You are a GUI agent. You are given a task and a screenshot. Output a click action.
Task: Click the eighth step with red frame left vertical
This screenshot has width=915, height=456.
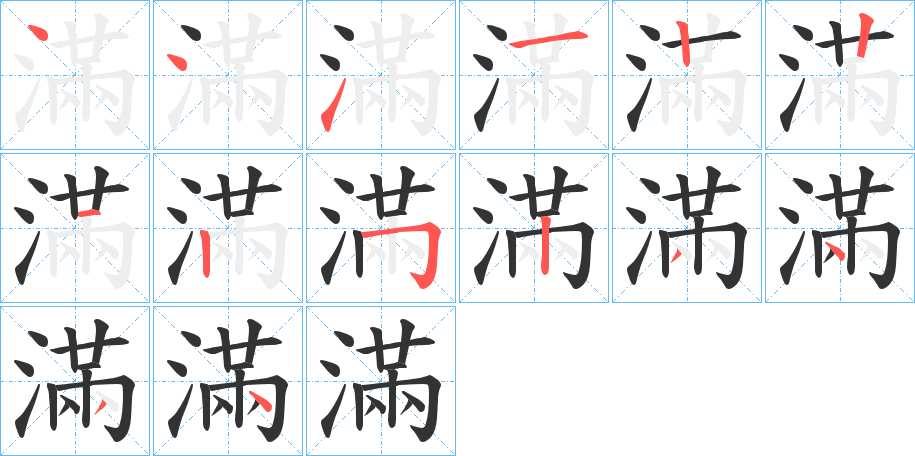[x=228, y=228]
